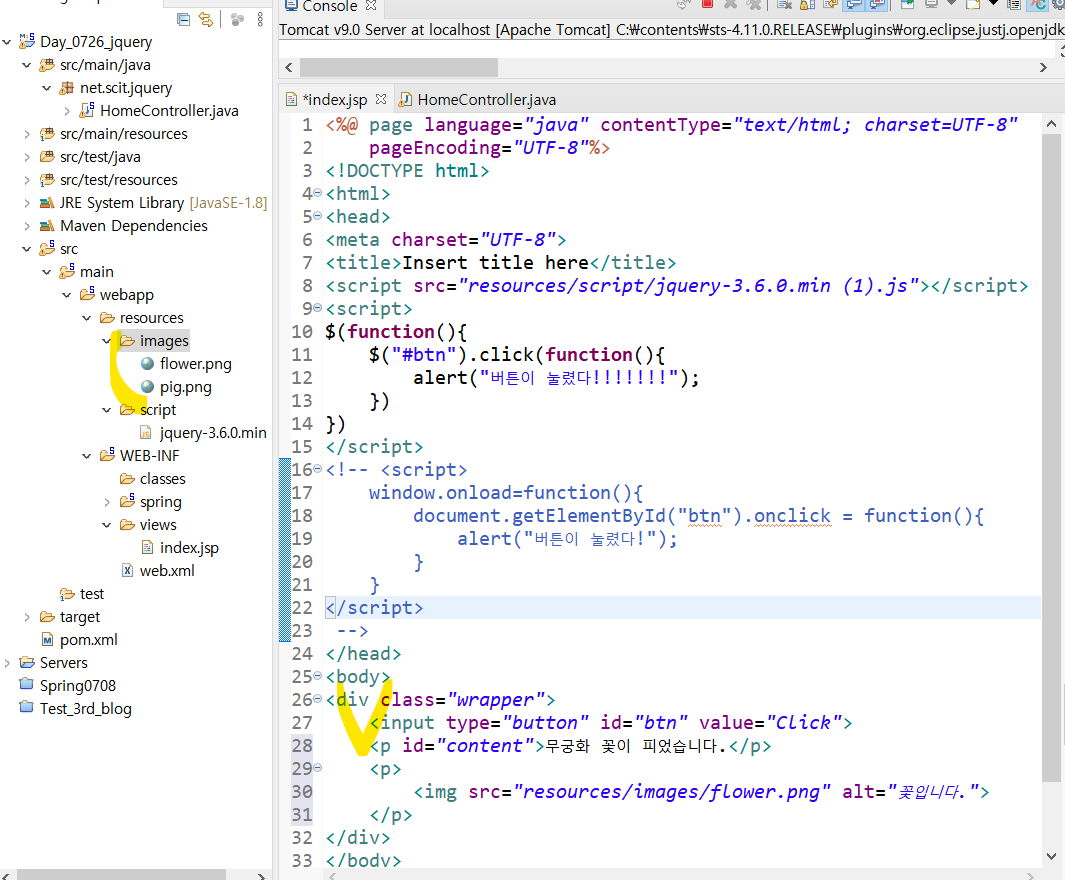Toggle Link with Editor arrows icon
Screen dimensions: 1065x880
pyautogui.click(x=206, y=19)
